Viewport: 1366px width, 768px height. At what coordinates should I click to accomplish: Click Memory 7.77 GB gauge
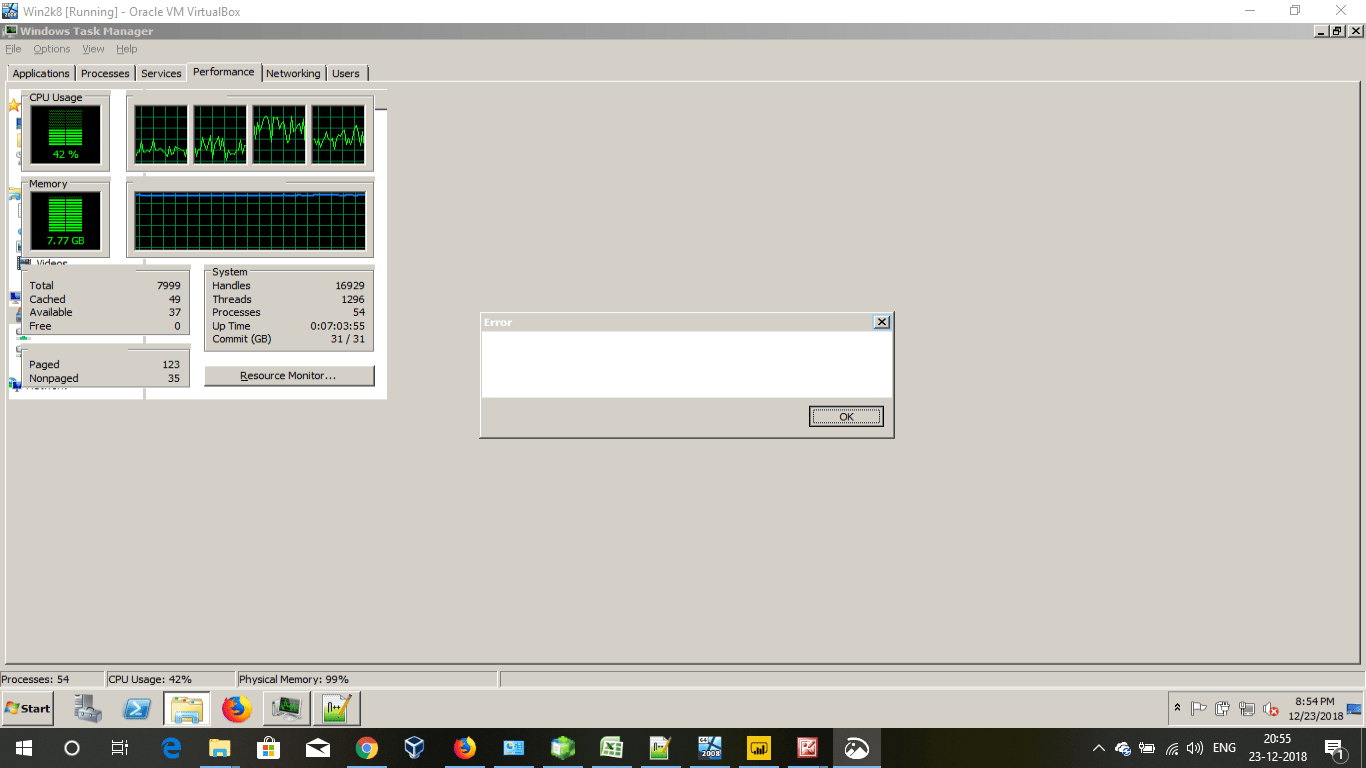pos(65,220)
